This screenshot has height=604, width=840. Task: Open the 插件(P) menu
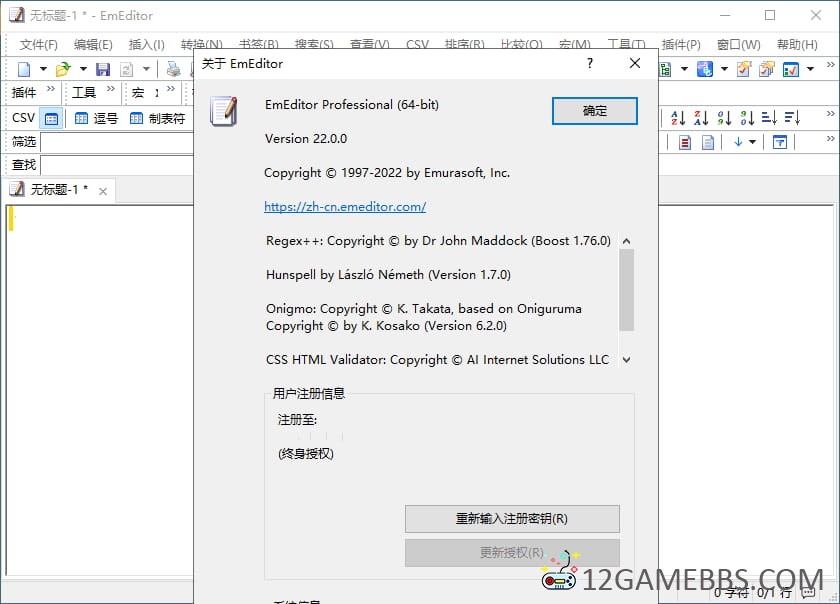pyautogui.click(x=681, y=45)
